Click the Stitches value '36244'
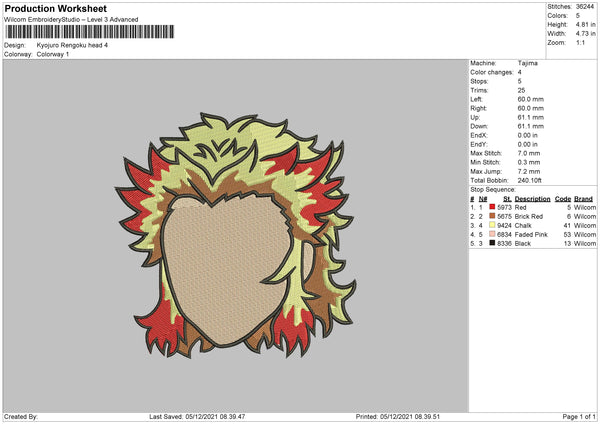 click(x=585, y=7)
